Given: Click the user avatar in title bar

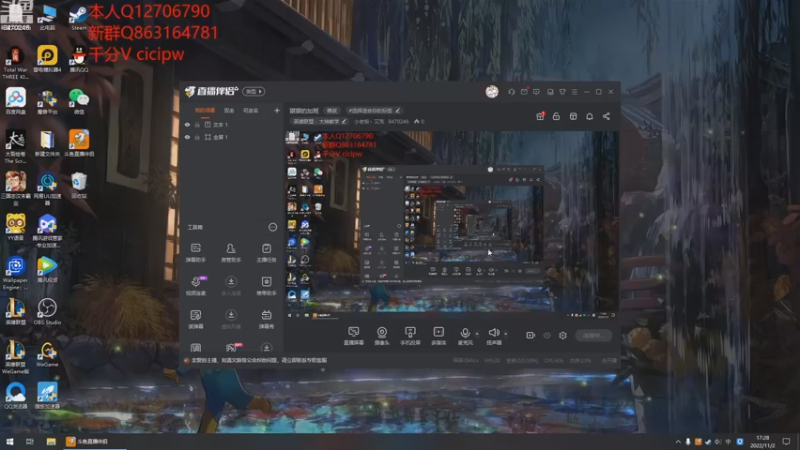Looking at the screenshot, I should (492, 91).
